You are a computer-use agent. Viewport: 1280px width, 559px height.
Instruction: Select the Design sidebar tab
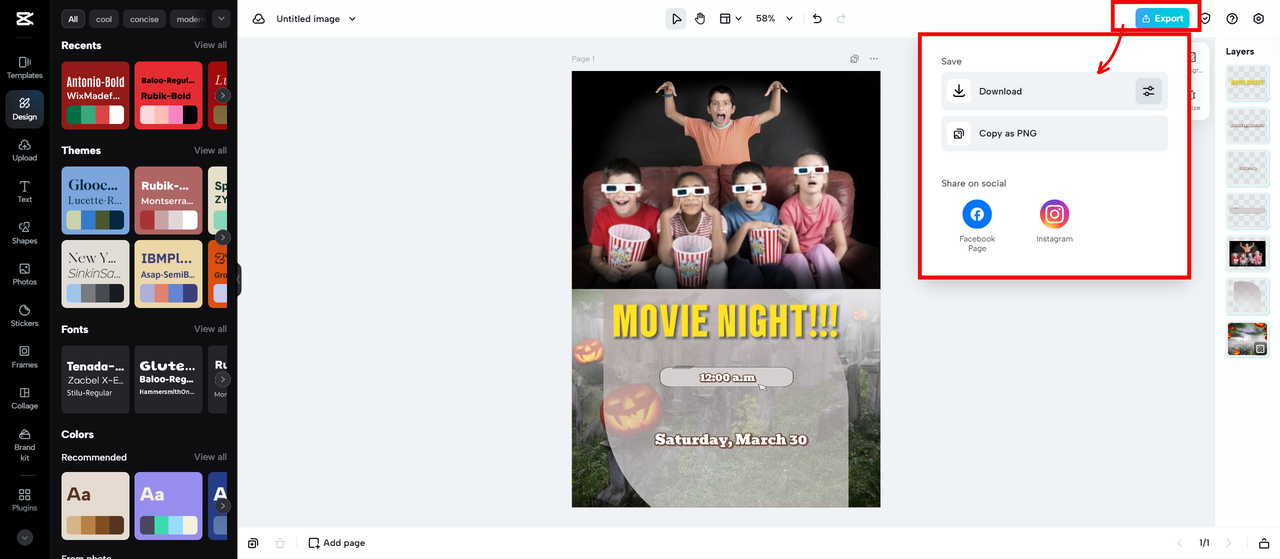pos(24,109)
